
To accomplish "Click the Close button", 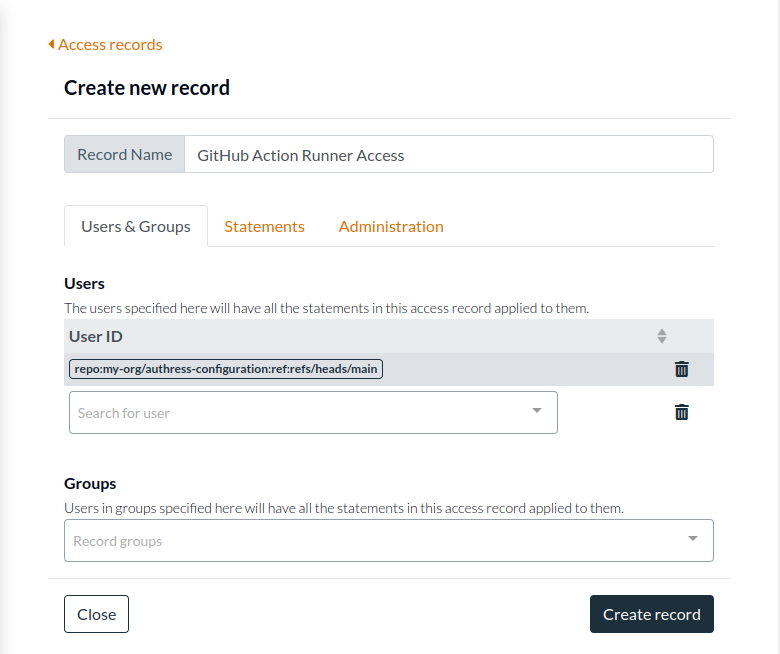I will (x=96, y=614).
